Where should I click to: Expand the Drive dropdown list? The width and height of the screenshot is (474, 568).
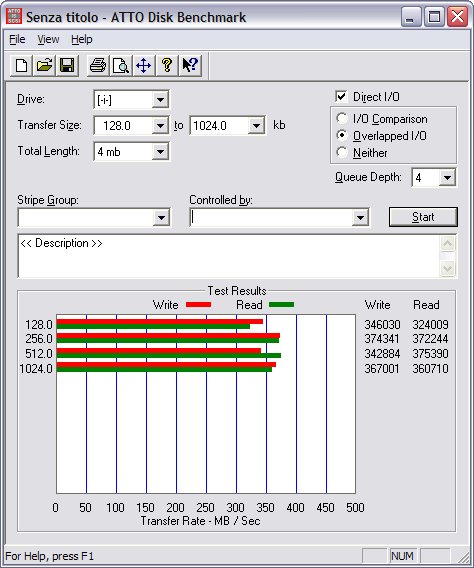(x=160, y=100)
